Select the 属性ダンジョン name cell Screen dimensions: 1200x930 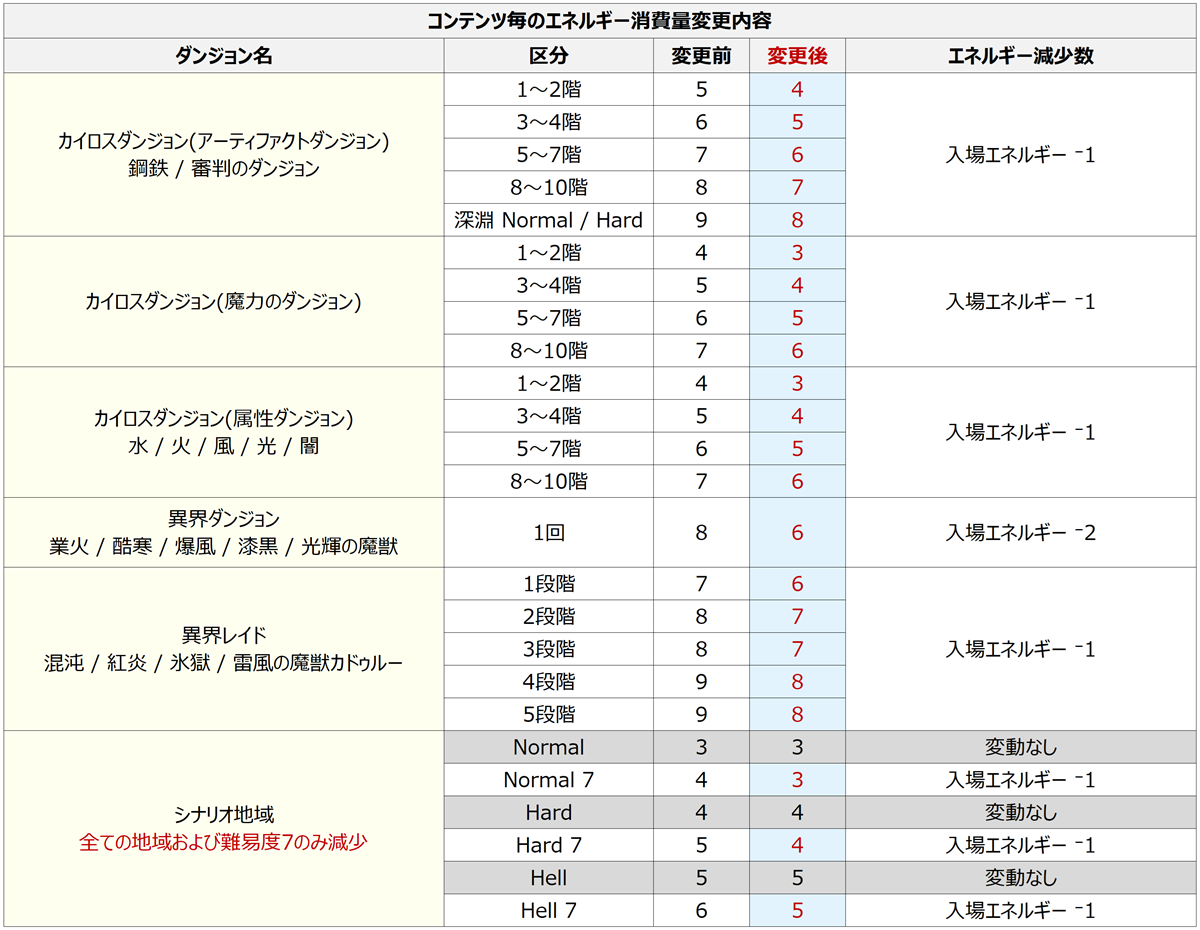coord(223,432)
